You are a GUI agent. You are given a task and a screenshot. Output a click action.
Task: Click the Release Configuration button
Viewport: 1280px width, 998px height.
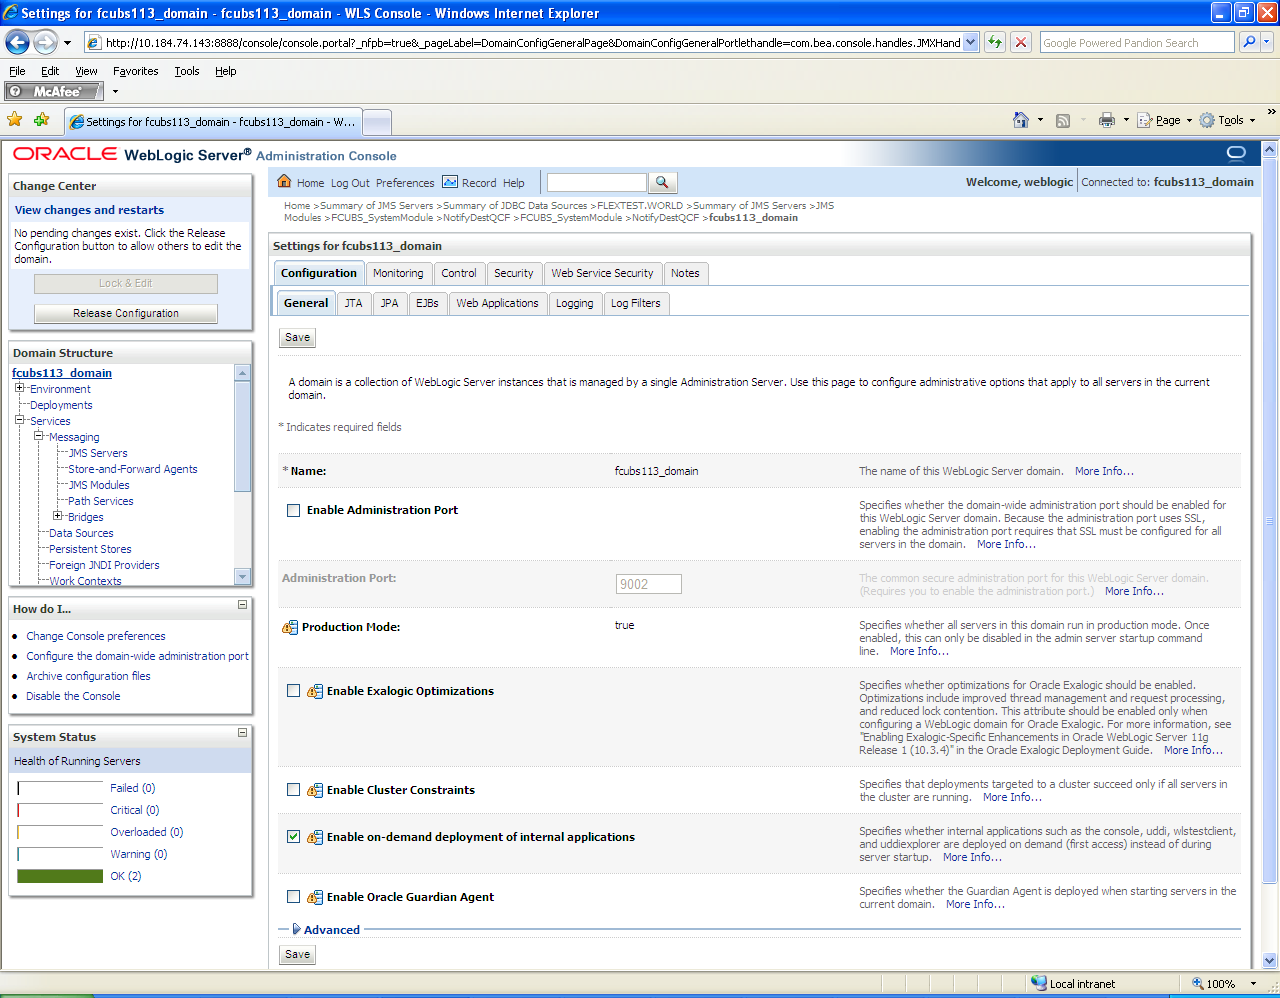[x=126, y=313]
